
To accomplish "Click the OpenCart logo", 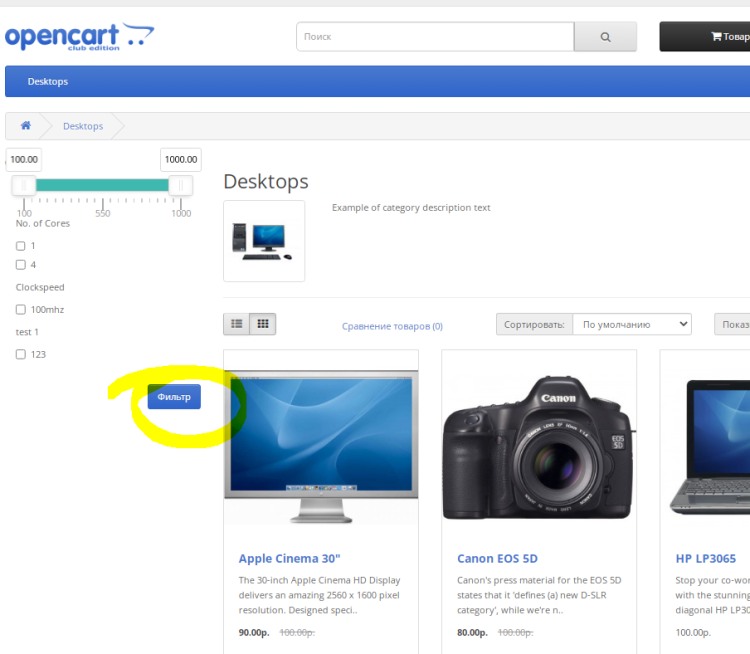I will tap(80, 37).
